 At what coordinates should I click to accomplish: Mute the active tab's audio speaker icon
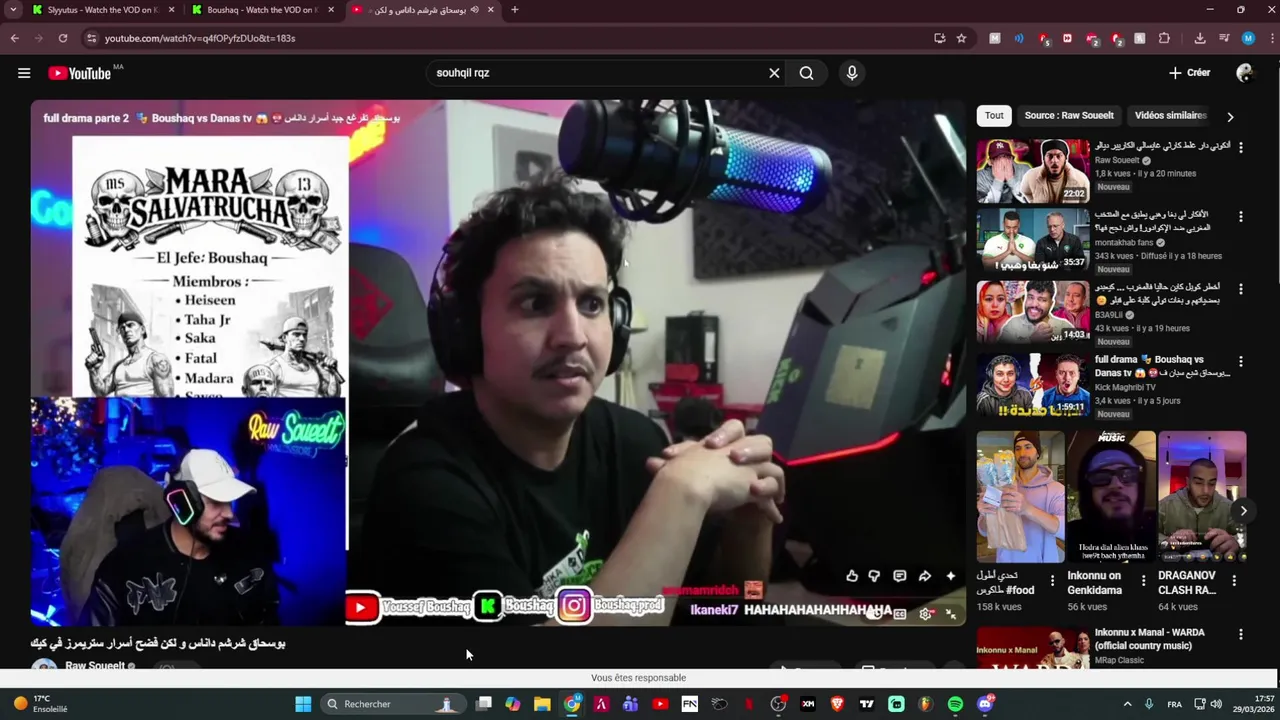pos(475,10)
